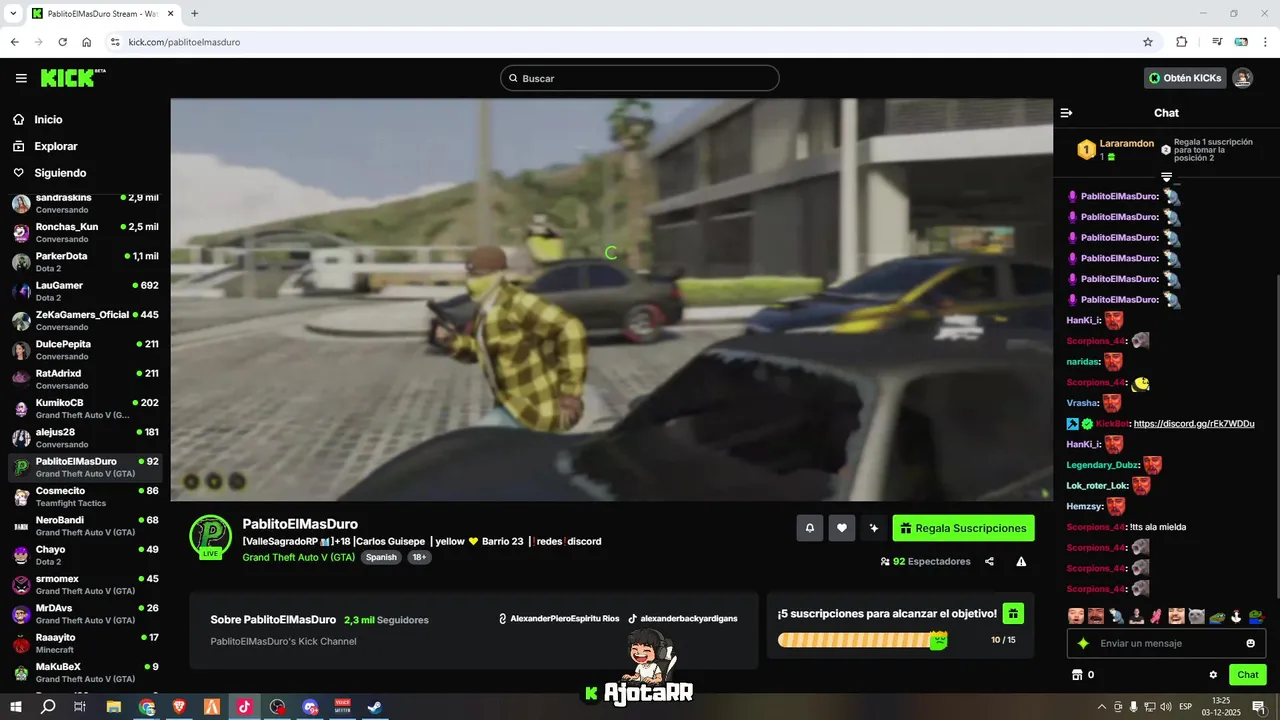View site information icon in the address bar

(x=115, y=42)
